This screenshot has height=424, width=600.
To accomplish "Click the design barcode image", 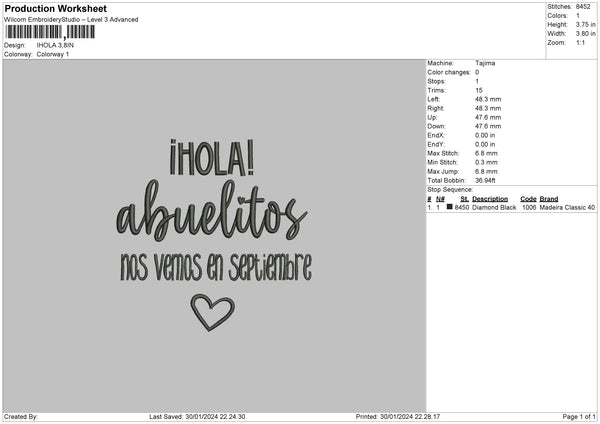I will click(50, 32).
